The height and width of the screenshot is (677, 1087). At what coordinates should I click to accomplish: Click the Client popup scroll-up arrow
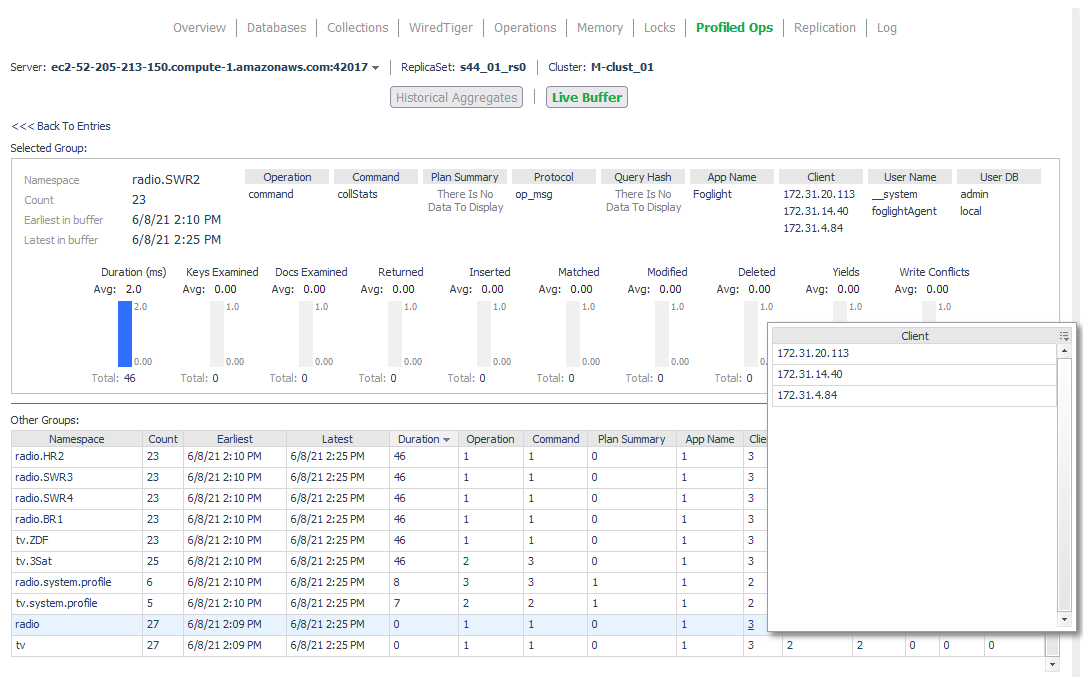tap(1064, 351)
